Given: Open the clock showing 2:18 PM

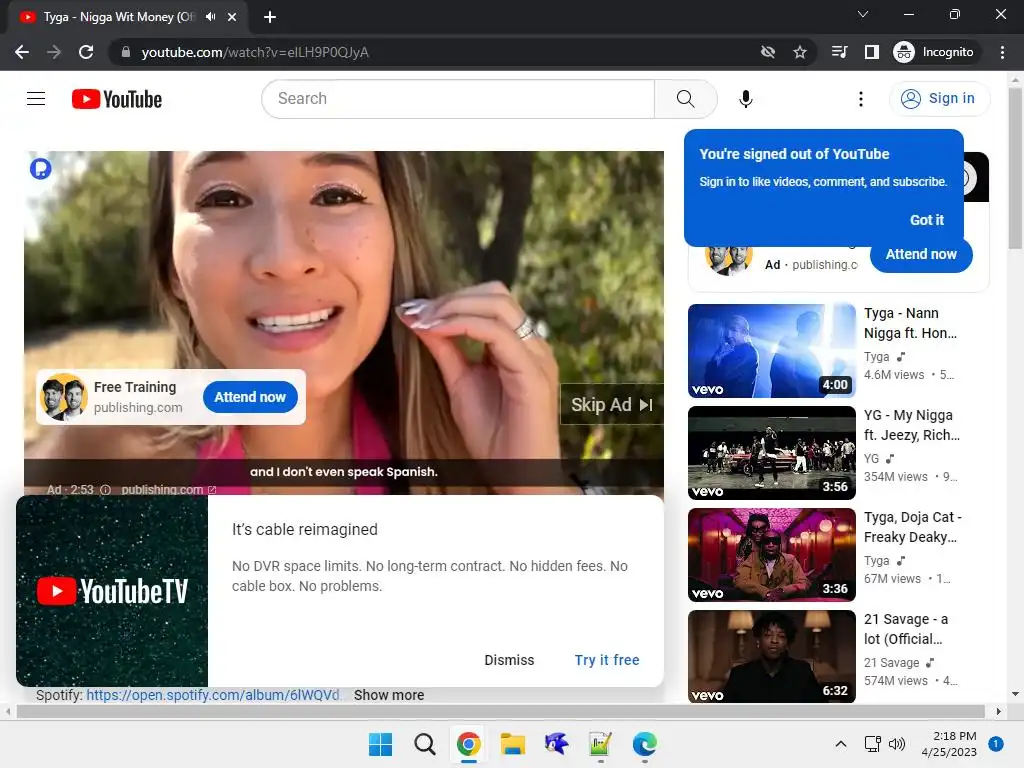Looking at the screenshot, I should click(x=949, y=744).
